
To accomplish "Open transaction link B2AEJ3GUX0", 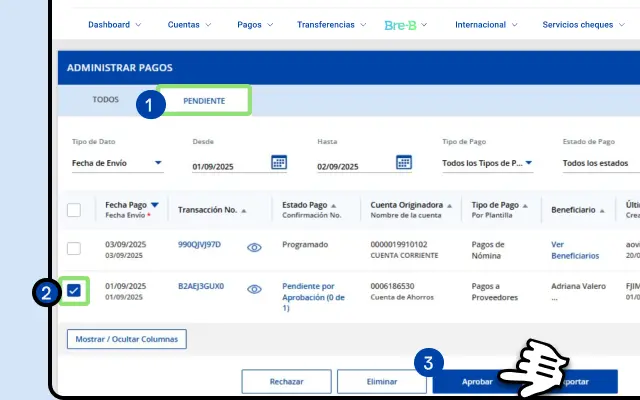I will click(201, 286).
